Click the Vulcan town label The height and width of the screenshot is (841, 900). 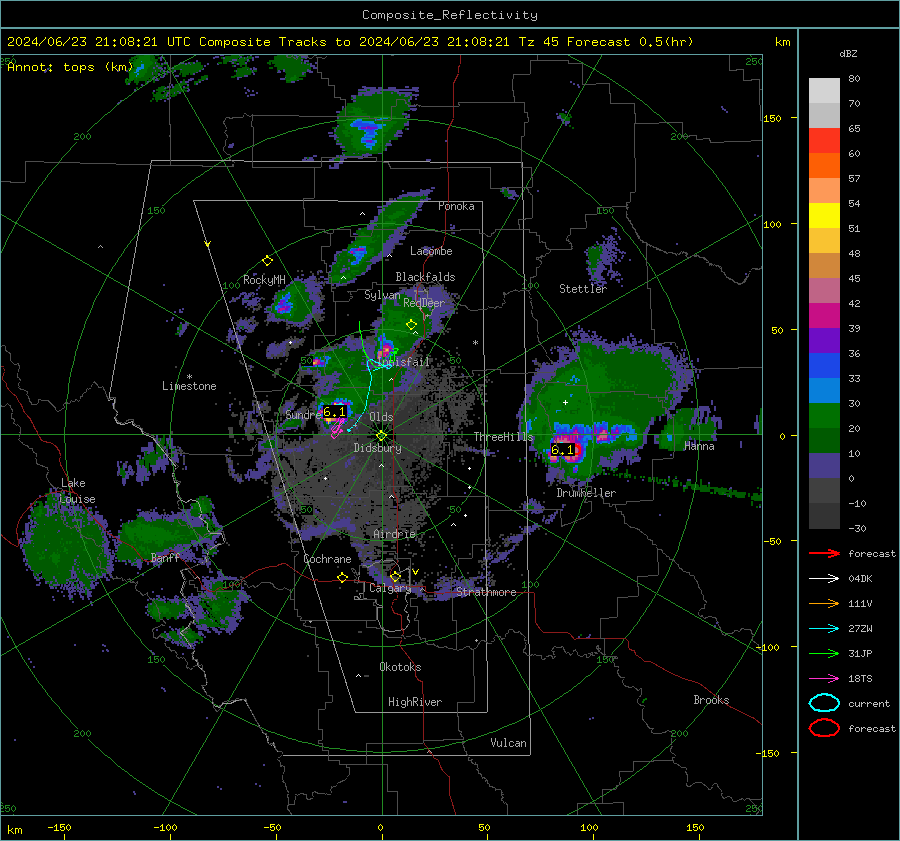(x=509, y=743)
